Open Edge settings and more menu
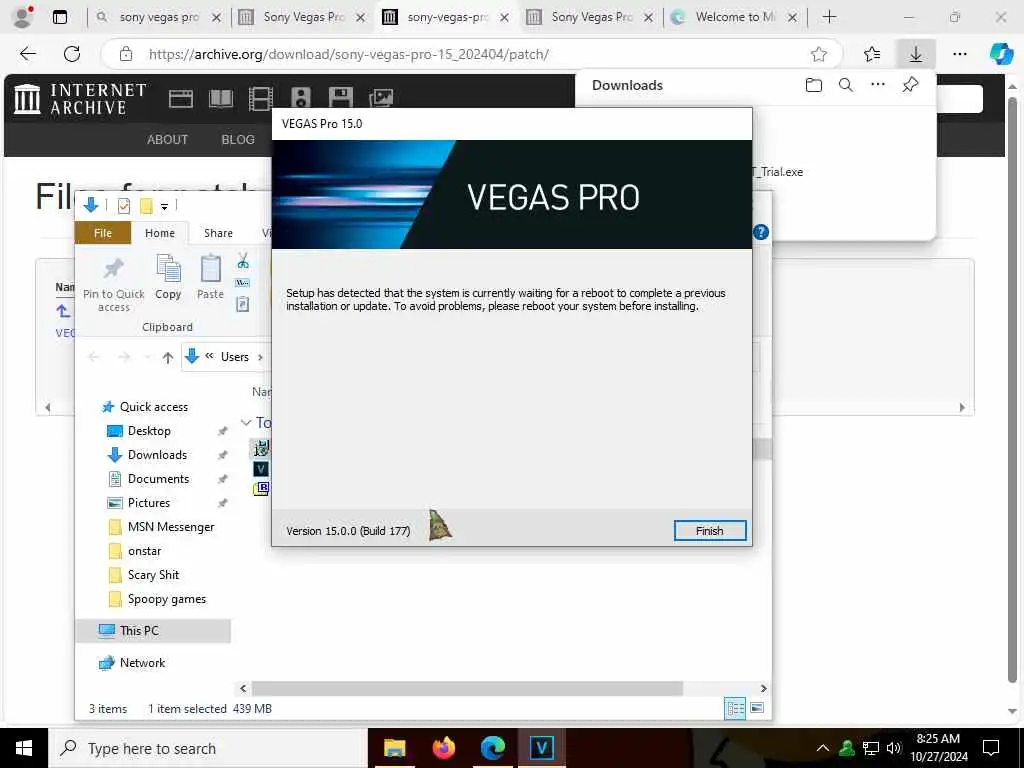The image size is (1024, 768). pos(959,54)
